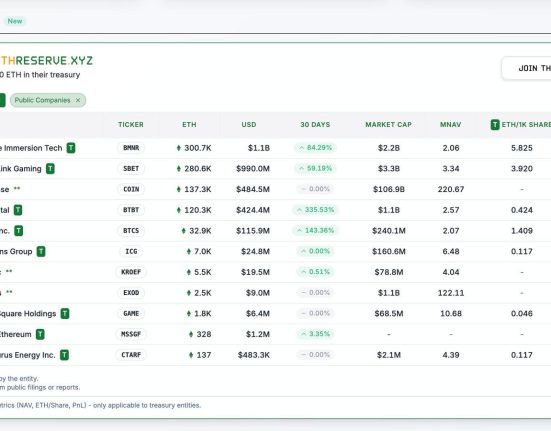Screen dimensions: 551x431
Task: Click the MSSGF ticker pill
Action: [131, 334]
